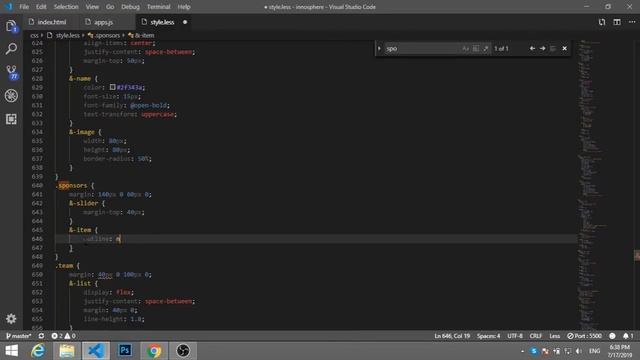Go to previous find match
The image size is (640, 360).
click(x=532, y=49)
